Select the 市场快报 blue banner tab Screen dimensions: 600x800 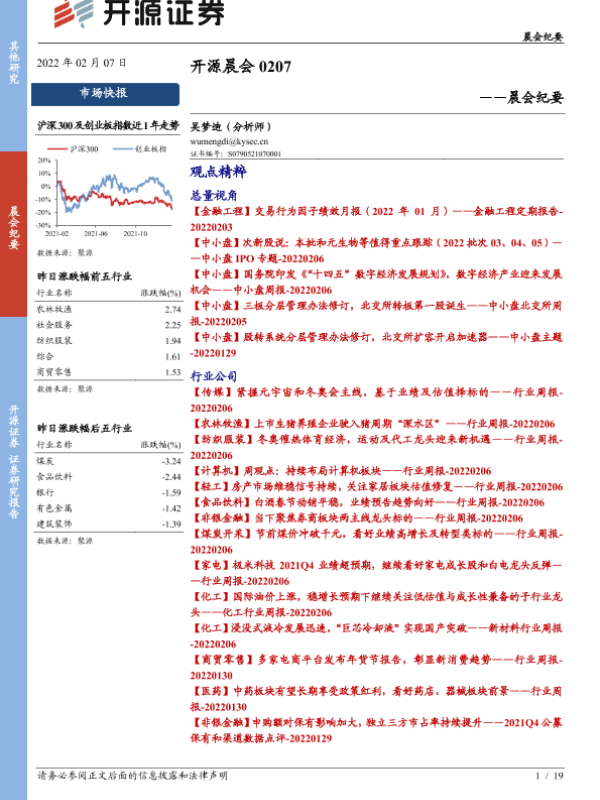pyautogui.click(x=105, y=93)
